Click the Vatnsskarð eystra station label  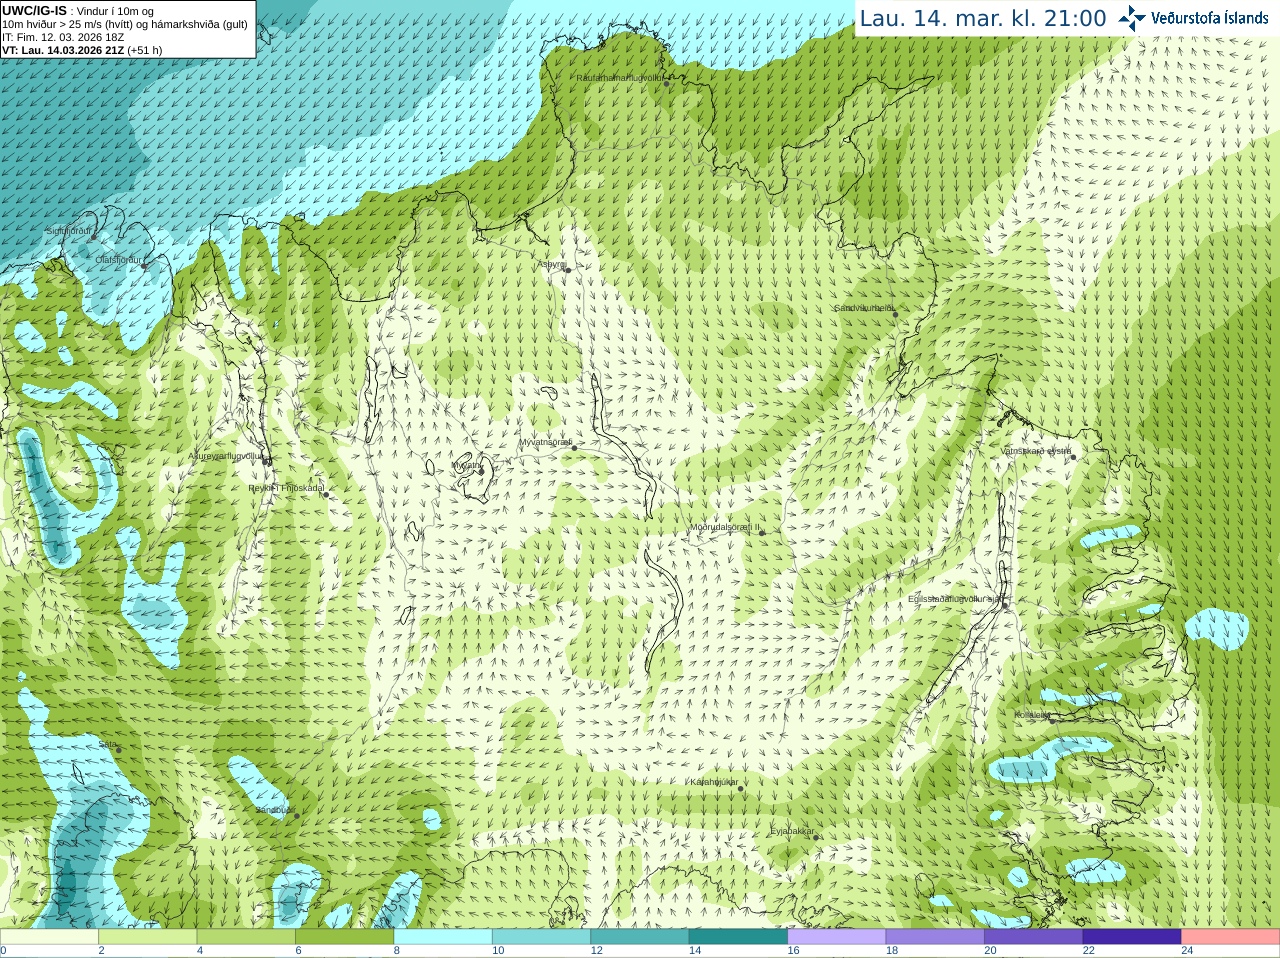pyautogui.click(x=1036, y=451)
